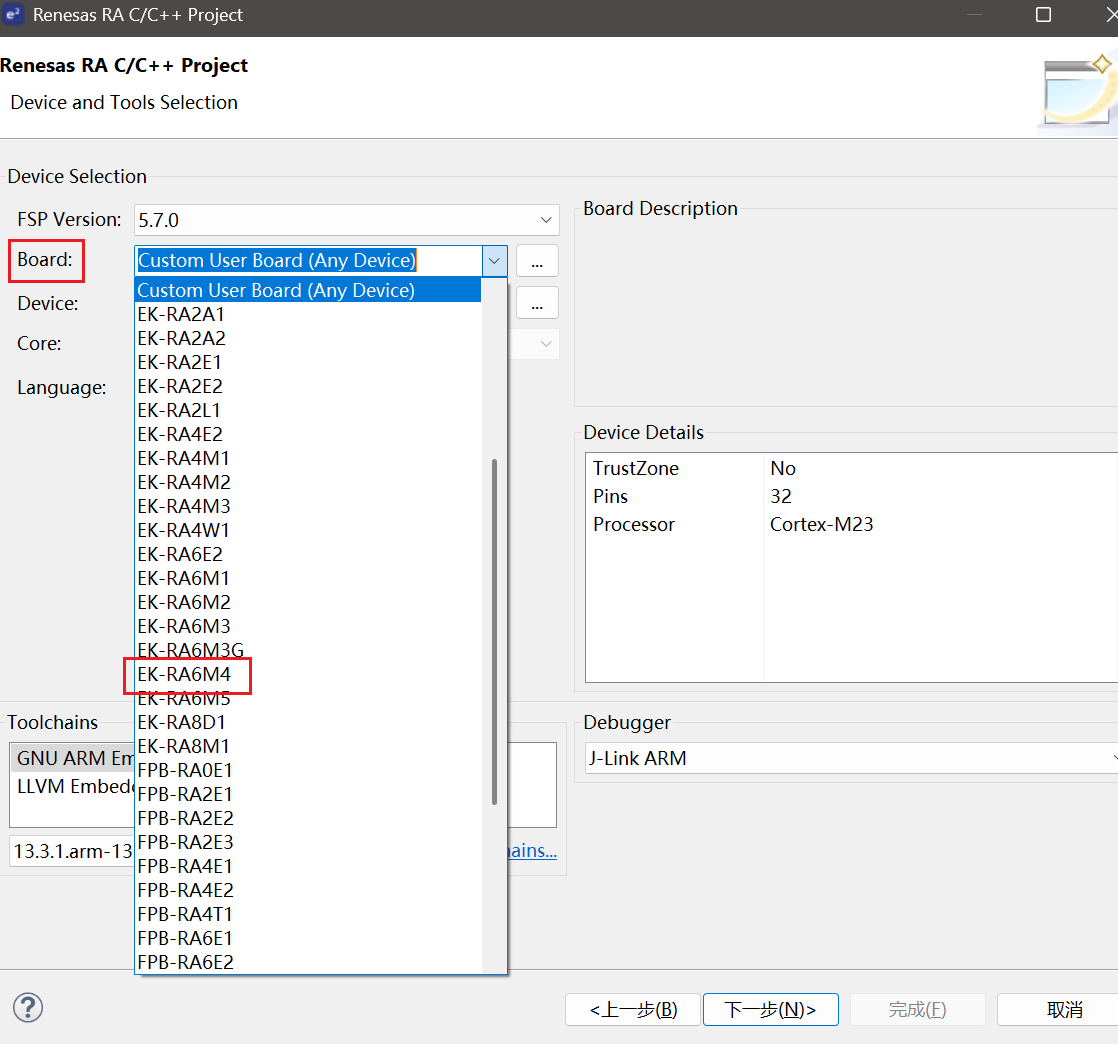Go to previous step with 上一步(B)
The width and height of the screenshot is (1118, 1044).
(632, 1010)
